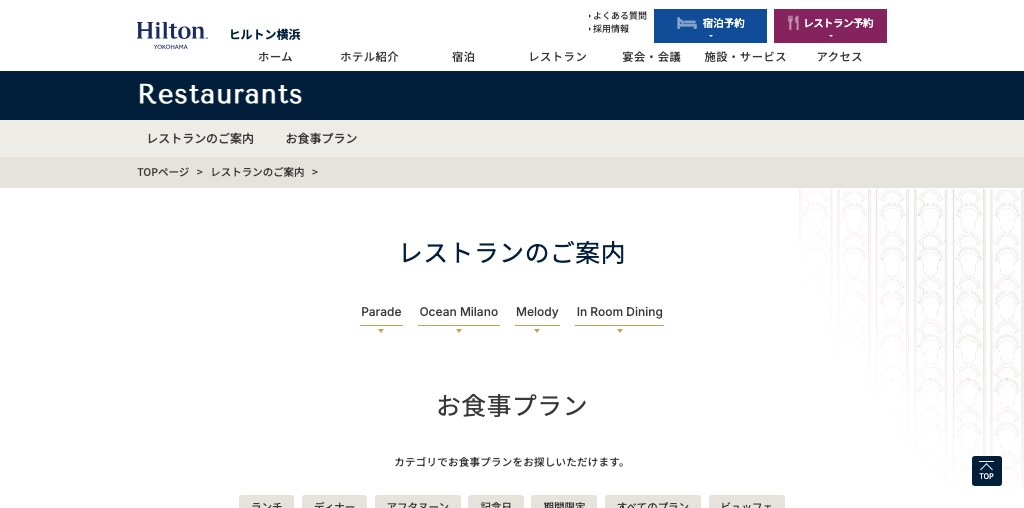Jump to Parade restaurant section

coord(381,312)
